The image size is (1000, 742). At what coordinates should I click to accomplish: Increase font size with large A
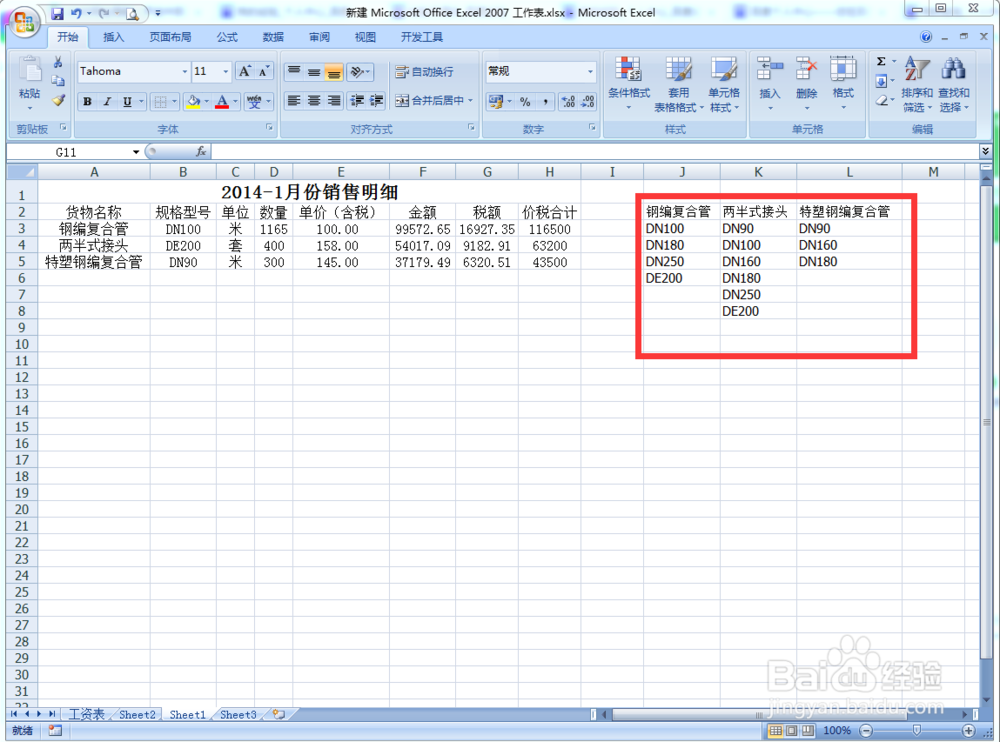(245, 71)
